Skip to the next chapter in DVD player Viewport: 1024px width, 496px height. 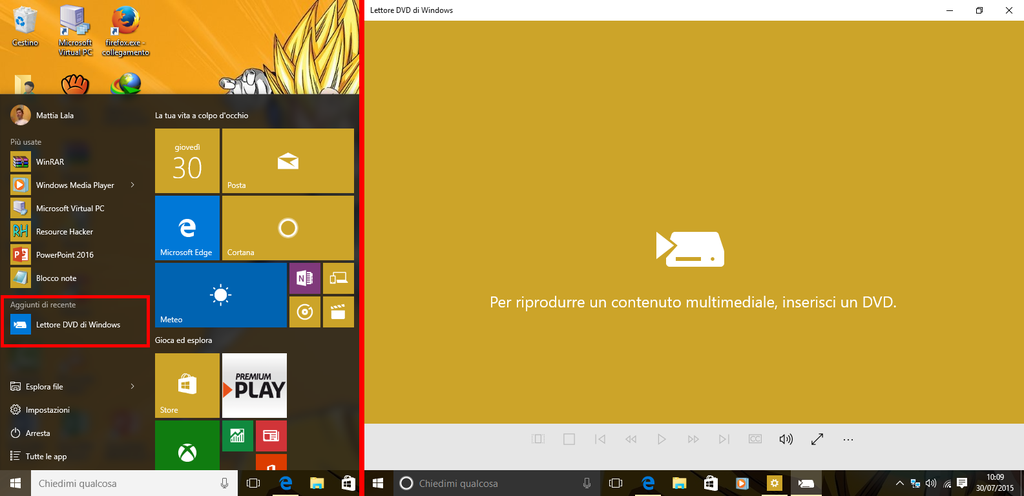click(724, 440)
